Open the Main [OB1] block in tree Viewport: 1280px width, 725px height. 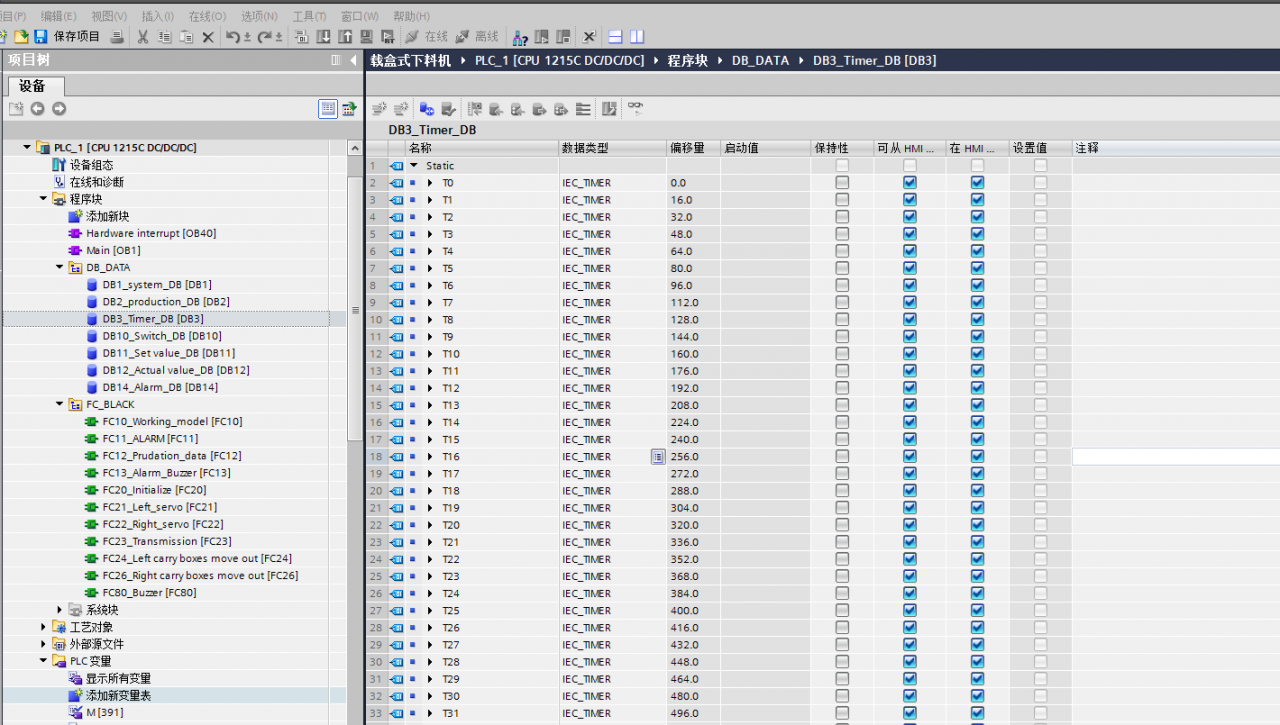click(x=112, y=251)
